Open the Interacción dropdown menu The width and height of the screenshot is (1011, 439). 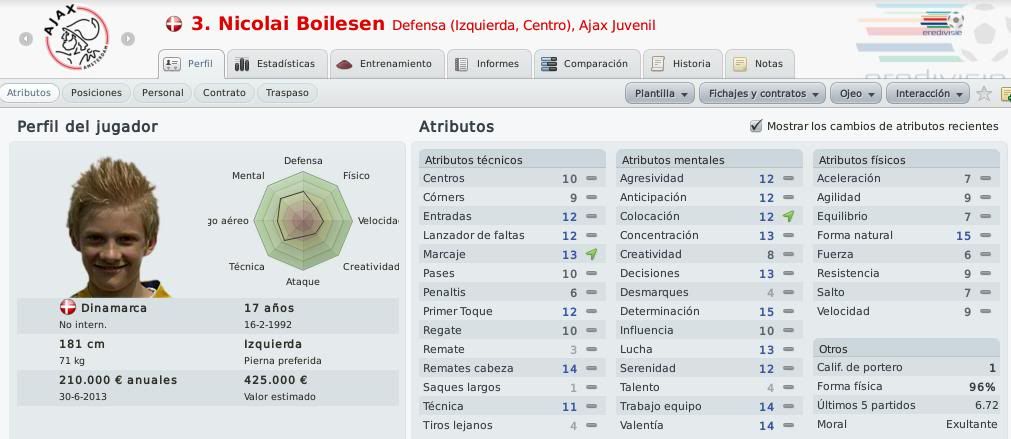point(927,93)
